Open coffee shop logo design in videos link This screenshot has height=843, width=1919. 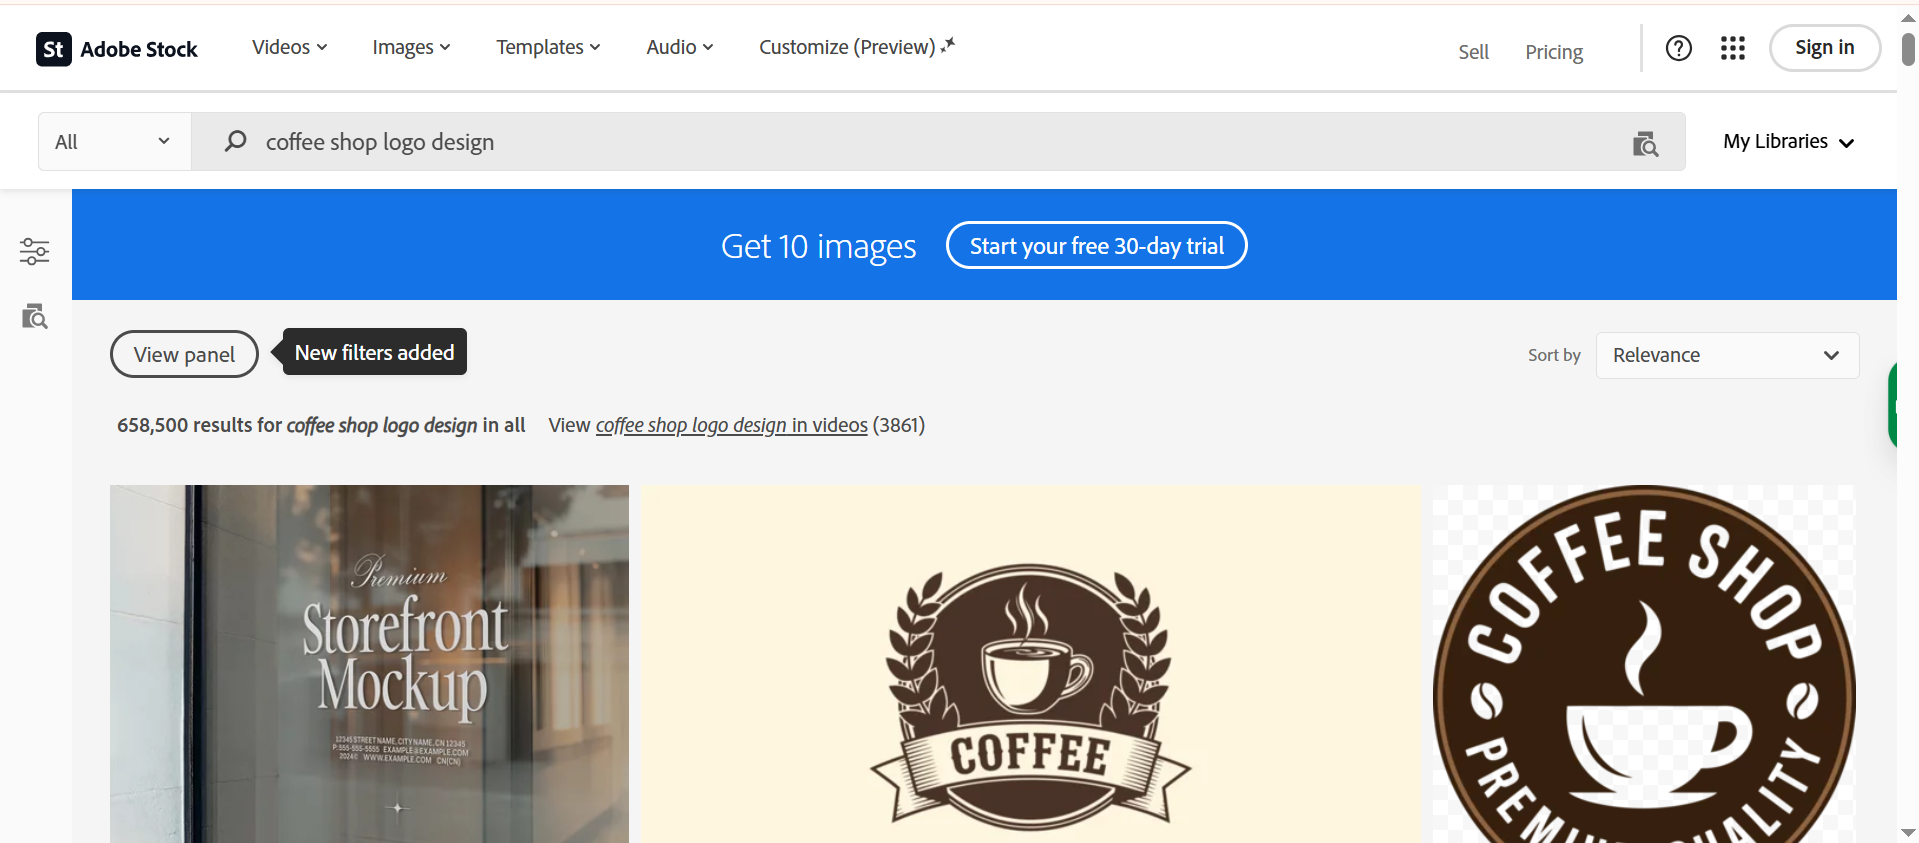click(731, 425)
